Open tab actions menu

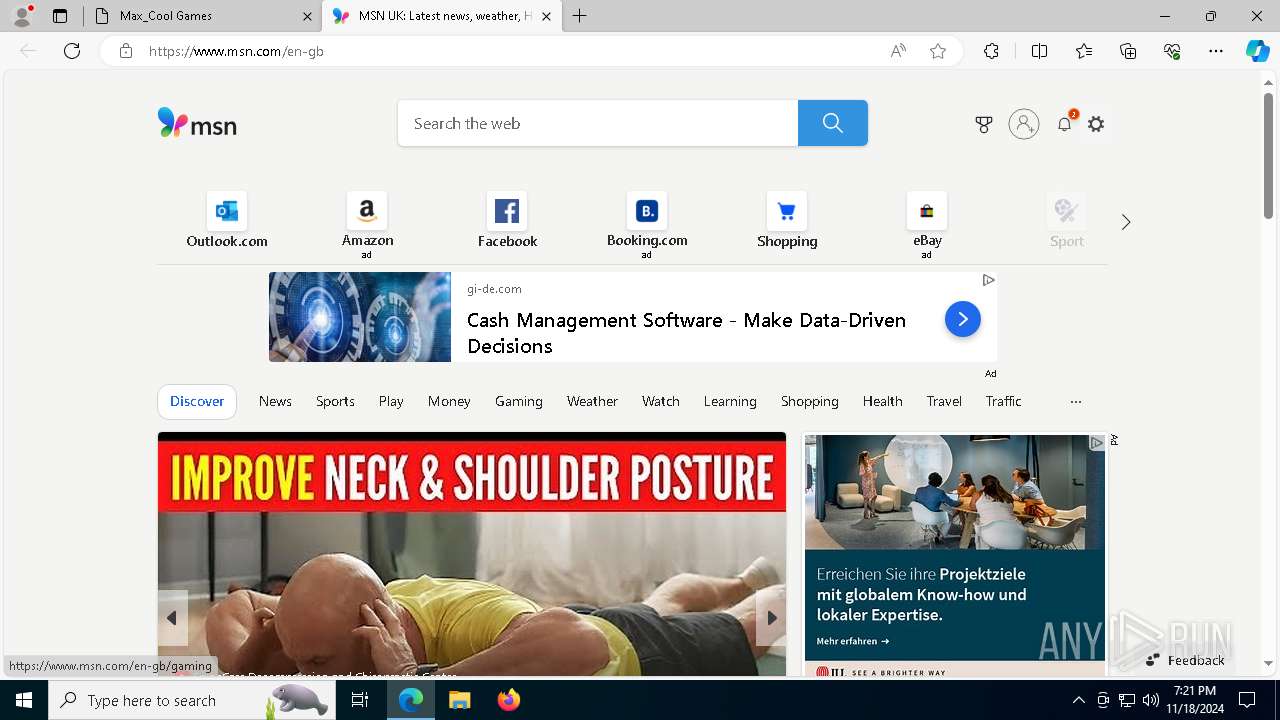60,16
